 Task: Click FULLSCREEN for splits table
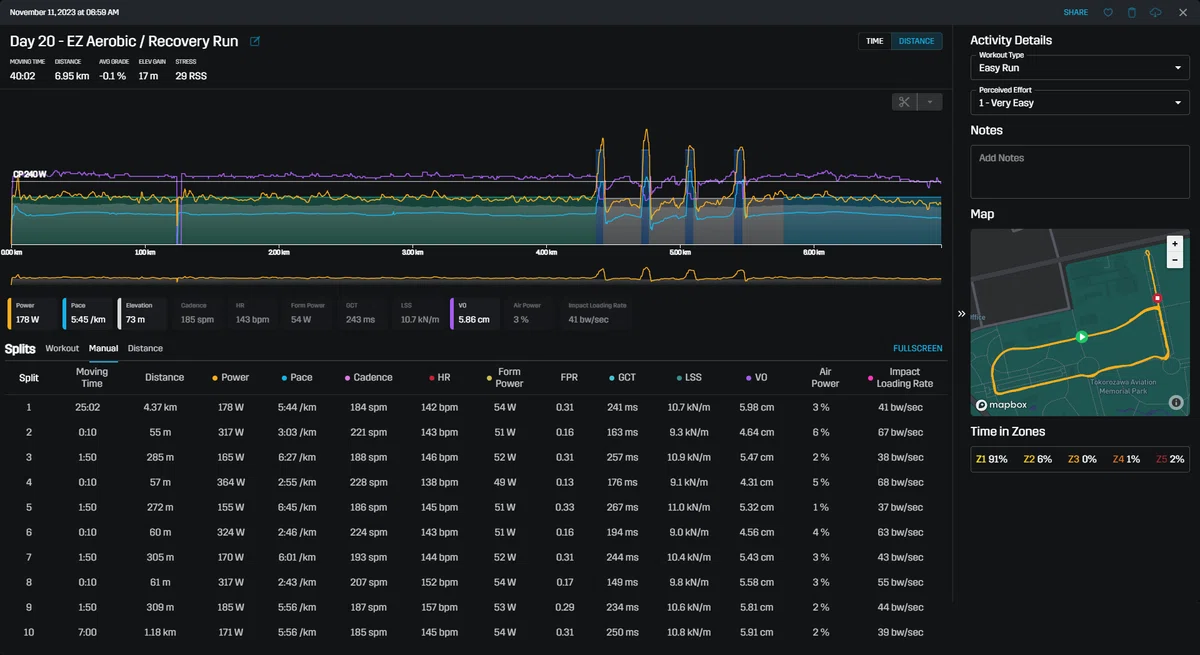click(917, 348)
